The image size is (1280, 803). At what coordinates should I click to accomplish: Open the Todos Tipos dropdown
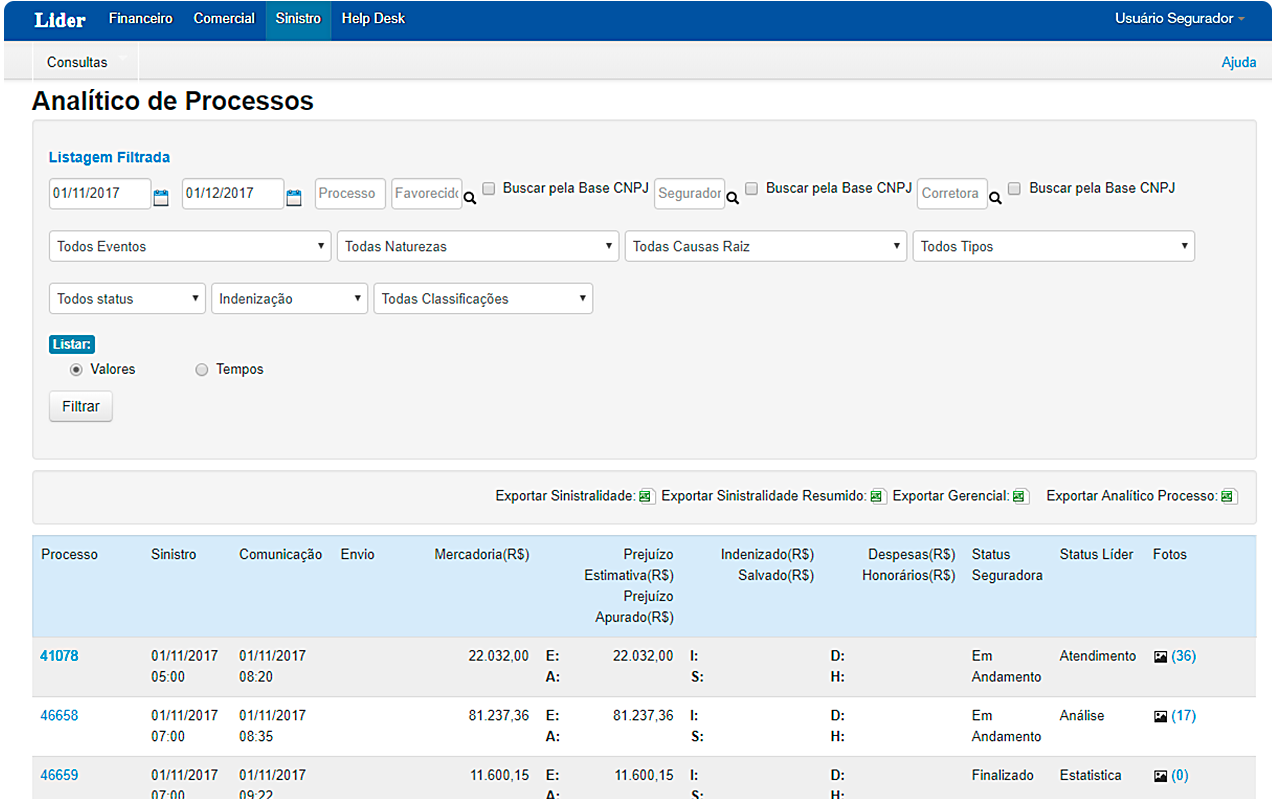pyautogui.click(x=1054, y=246)
